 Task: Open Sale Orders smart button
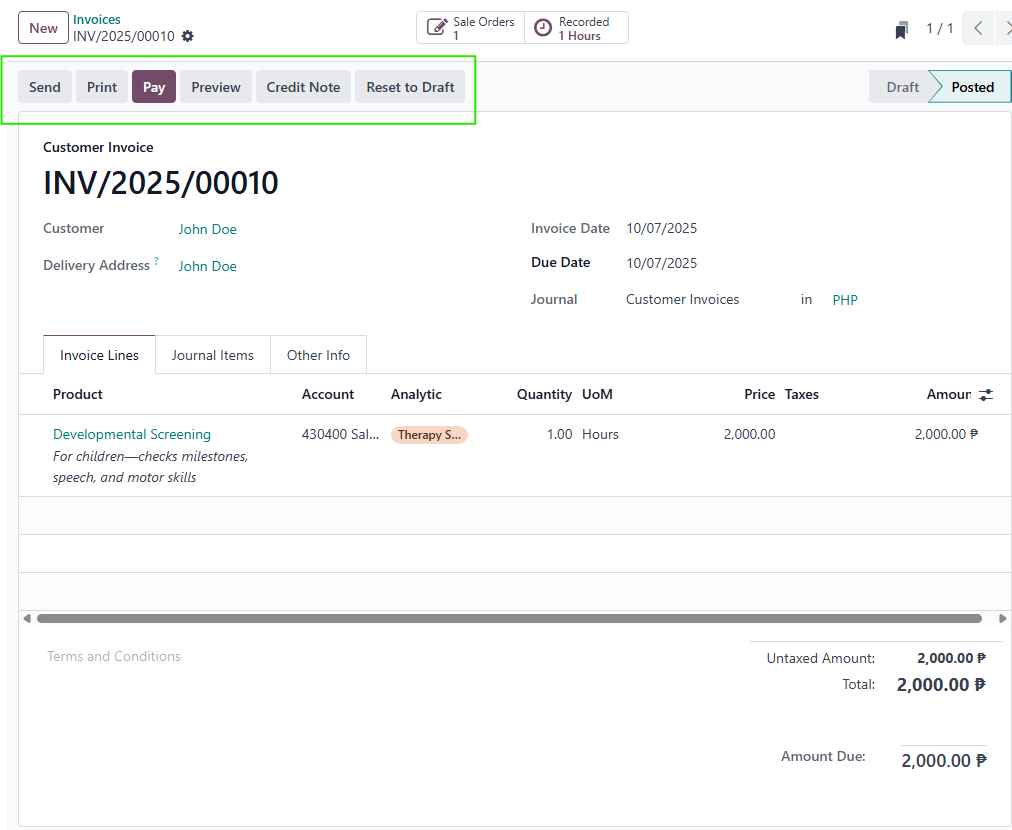pyautogui.click(x=471, y=28)
